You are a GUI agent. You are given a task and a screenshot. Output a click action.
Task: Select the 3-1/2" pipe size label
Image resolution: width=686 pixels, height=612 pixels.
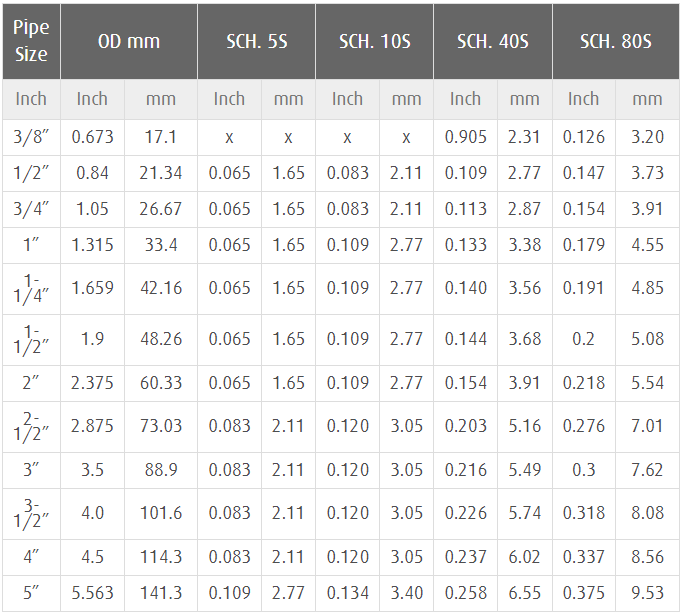(31, 513)
